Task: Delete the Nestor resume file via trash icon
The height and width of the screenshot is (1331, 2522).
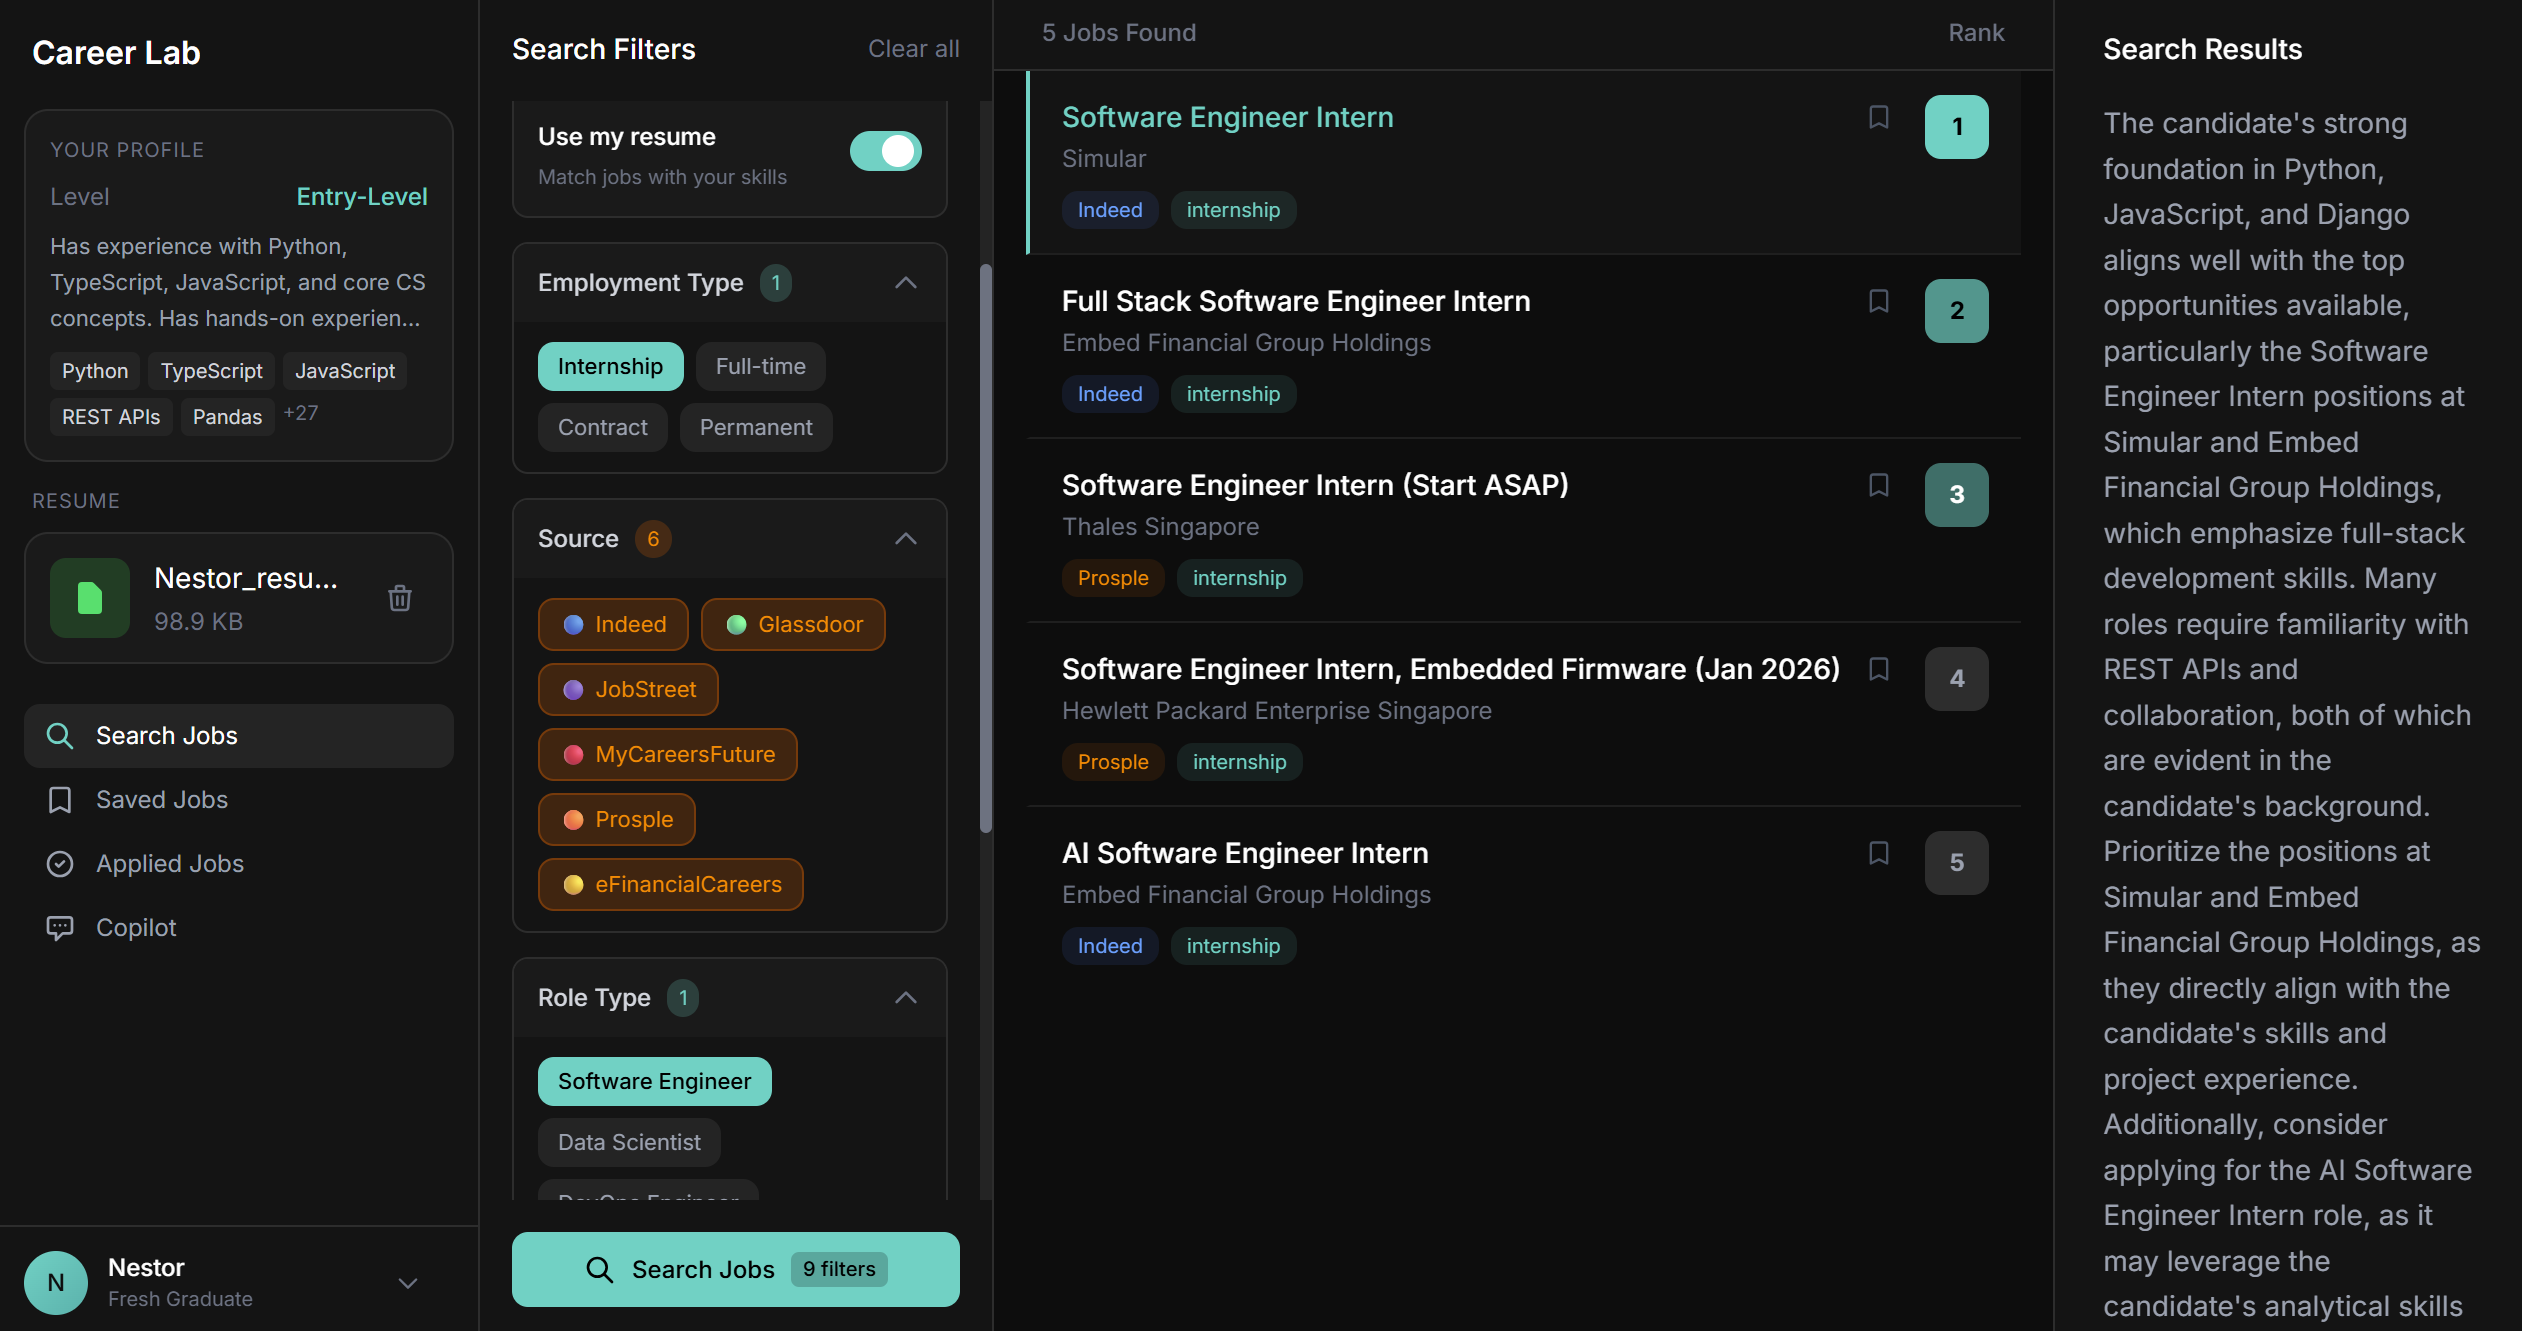Action: [x=399, y=598]
